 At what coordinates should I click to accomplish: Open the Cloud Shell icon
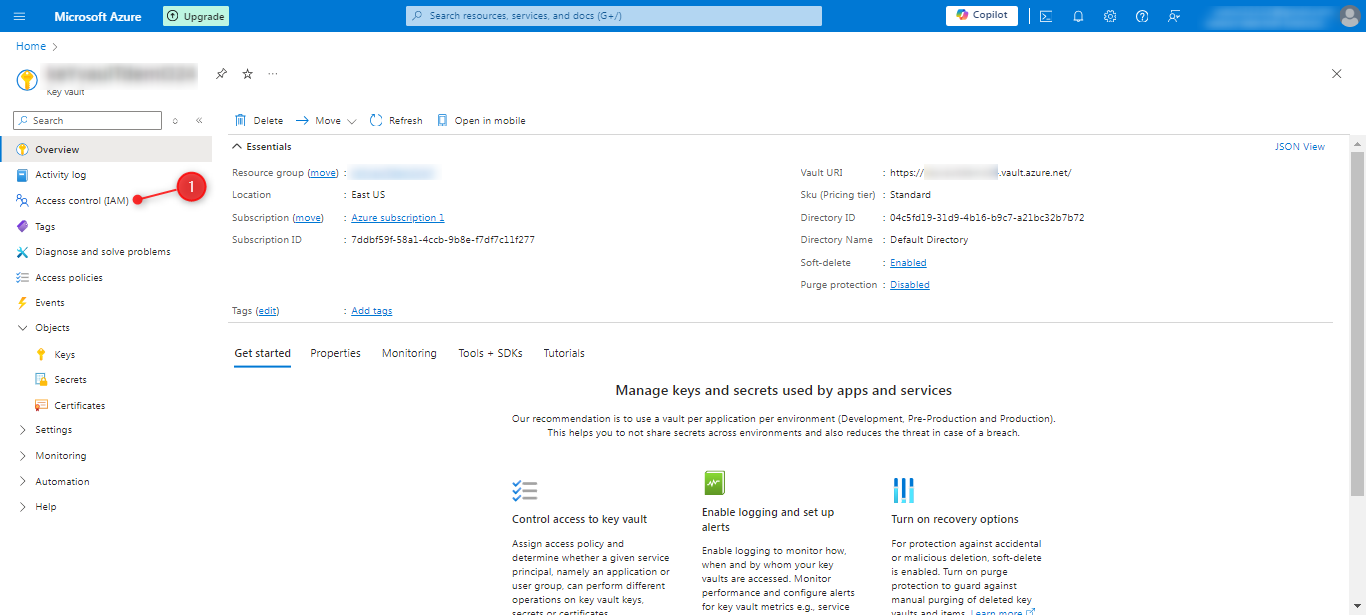click(x=1045, y=16)
